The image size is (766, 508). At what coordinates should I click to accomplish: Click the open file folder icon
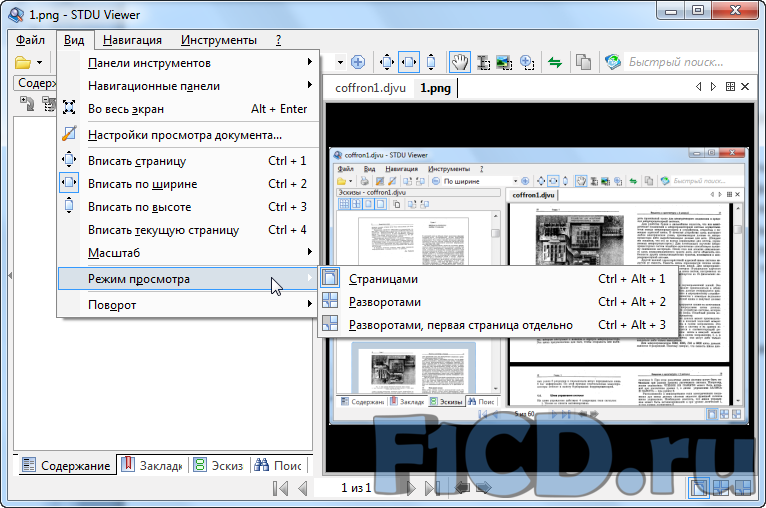pyautogui.click(x=22, y=63)
